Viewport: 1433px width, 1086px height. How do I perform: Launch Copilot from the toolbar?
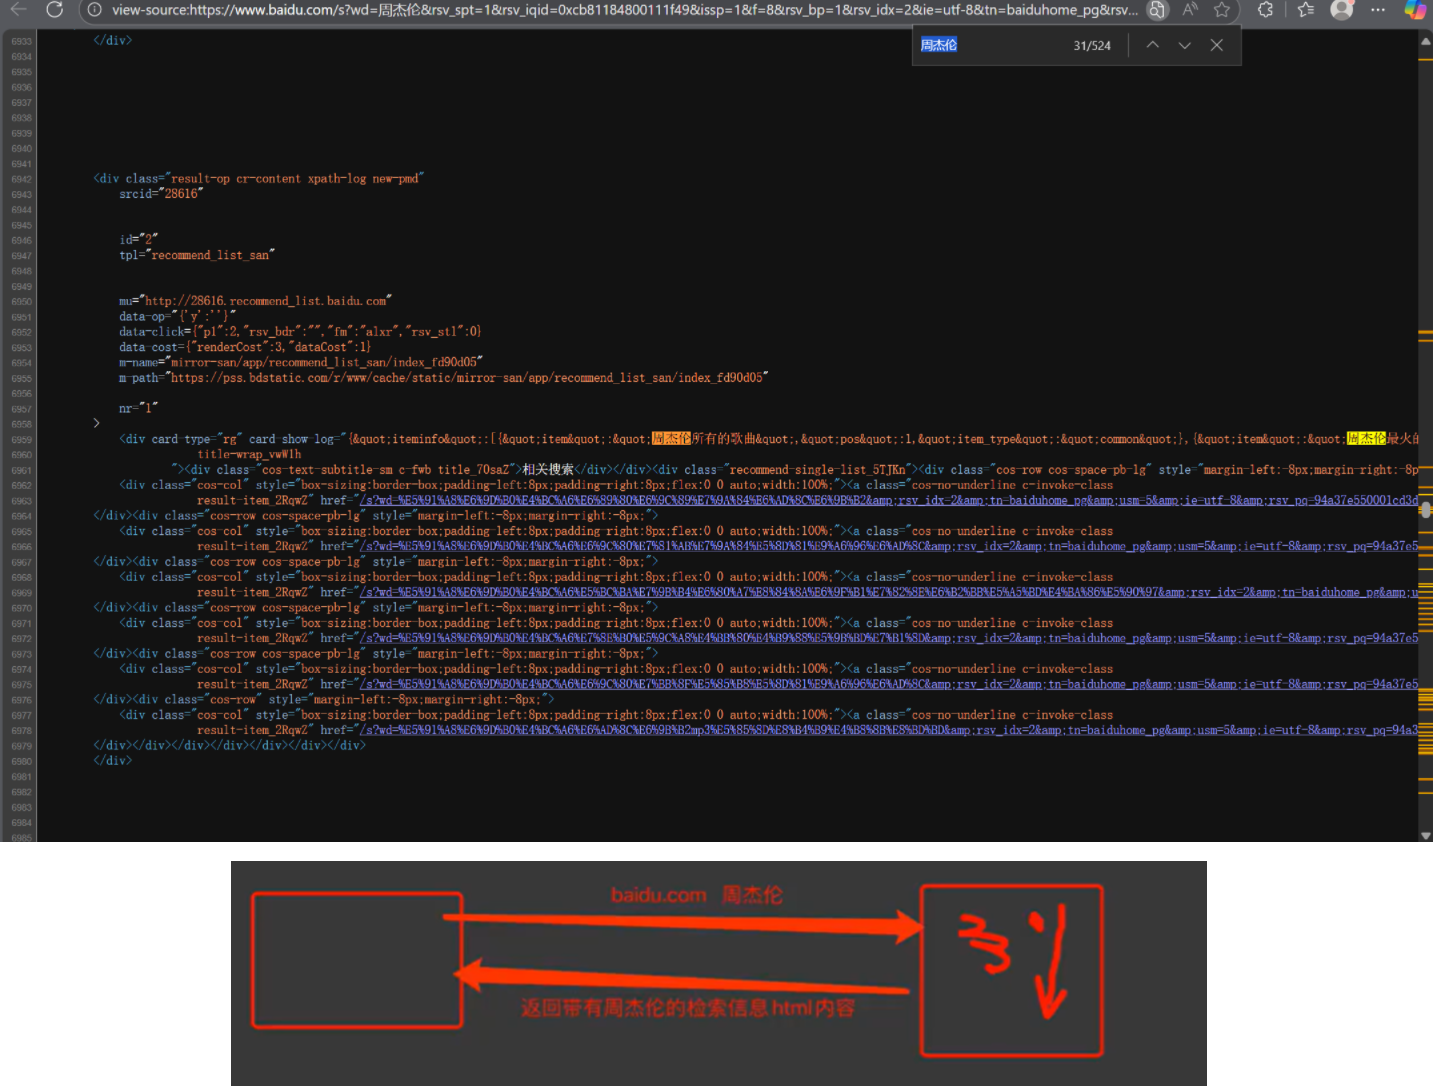tap(1415, 10)
